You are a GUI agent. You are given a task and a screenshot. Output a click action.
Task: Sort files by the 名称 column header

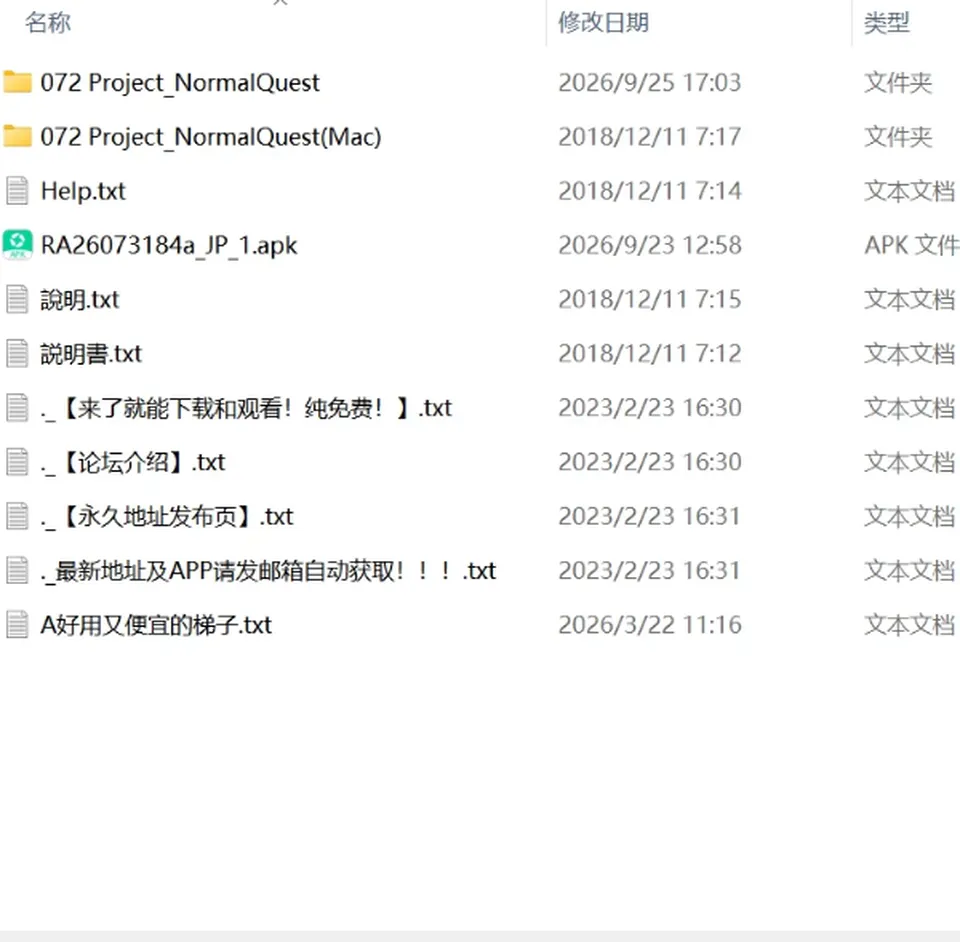[x=48, y=23]
